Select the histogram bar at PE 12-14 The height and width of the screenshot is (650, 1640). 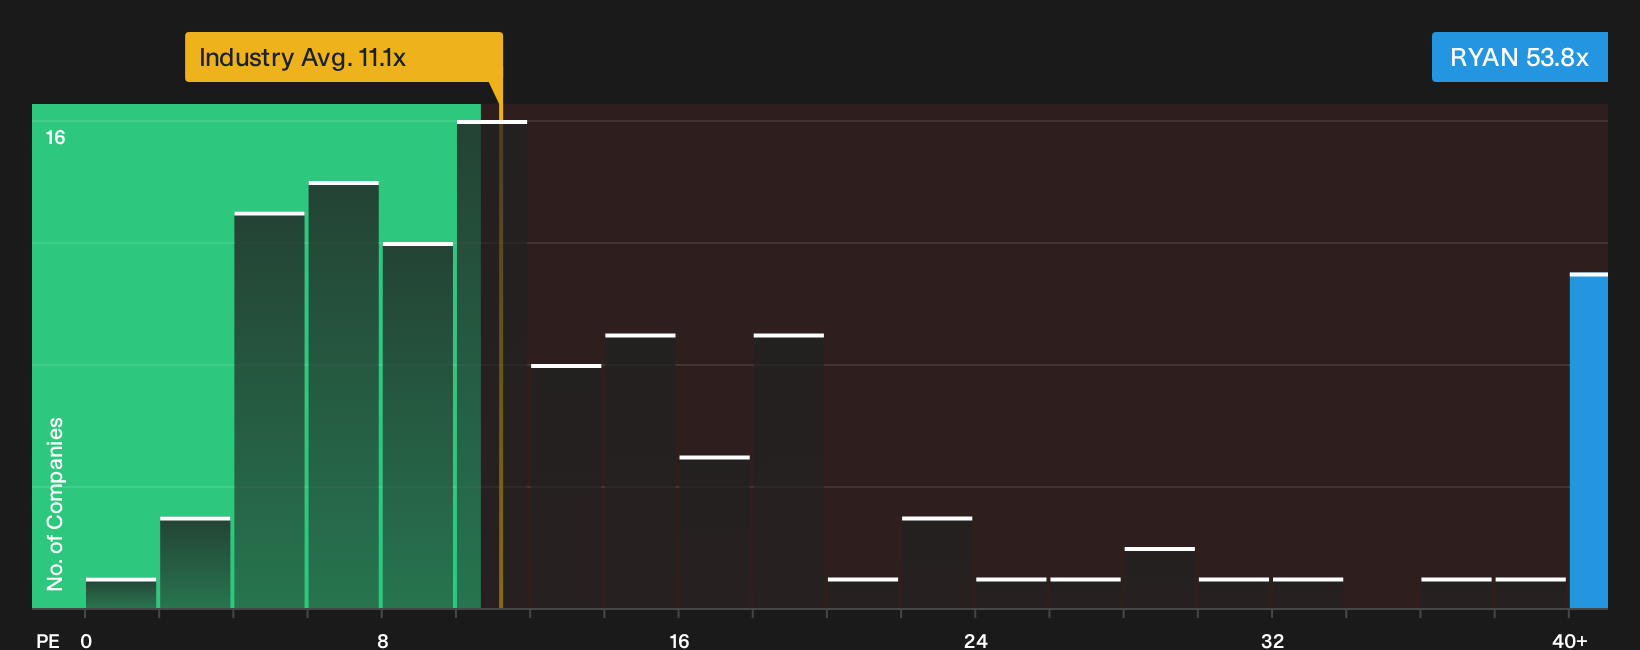pyautogui.click(x=566, y=486)
